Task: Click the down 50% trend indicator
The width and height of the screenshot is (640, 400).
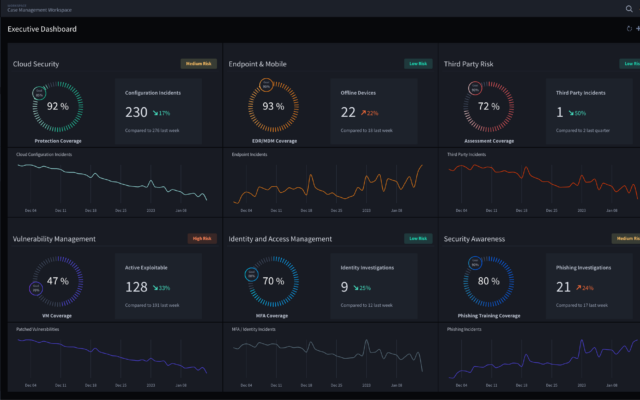Action: [577, 113]
